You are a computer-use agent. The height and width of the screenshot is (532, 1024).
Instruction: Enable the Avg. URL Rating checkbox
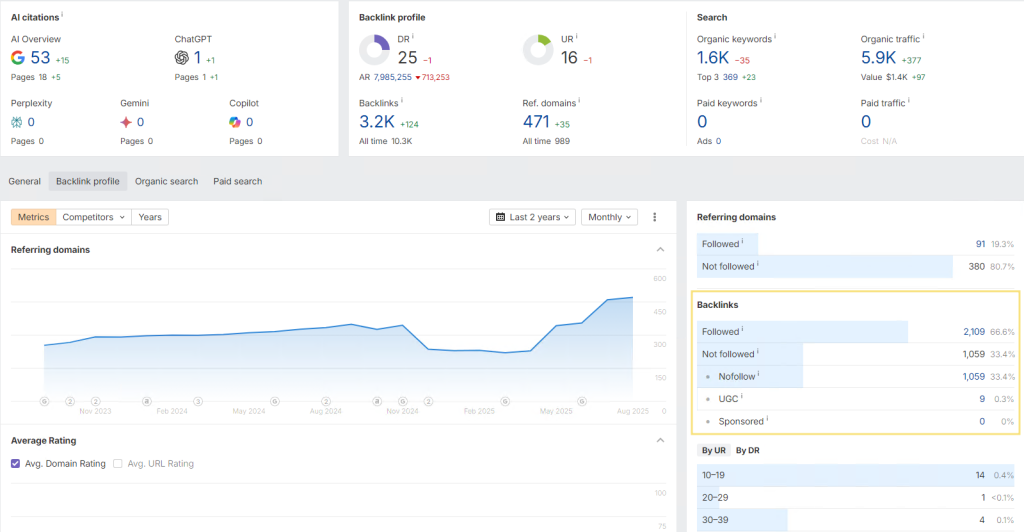coord(118,464)
